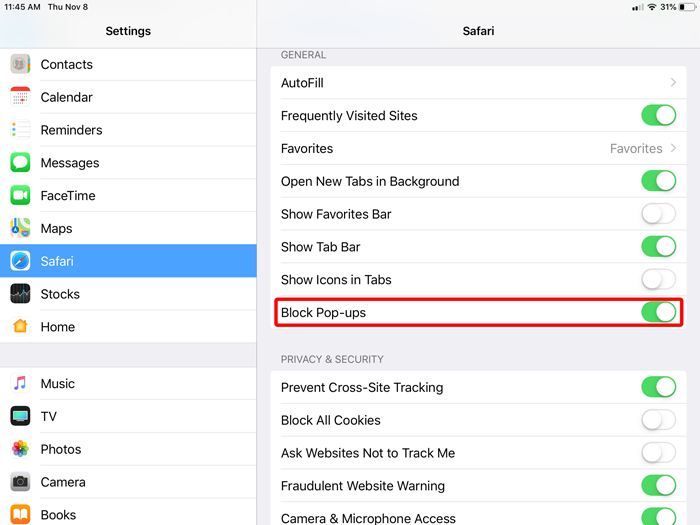Enable Block All Cookies switch
Screen dimensions: 700x525
point(658,420)
